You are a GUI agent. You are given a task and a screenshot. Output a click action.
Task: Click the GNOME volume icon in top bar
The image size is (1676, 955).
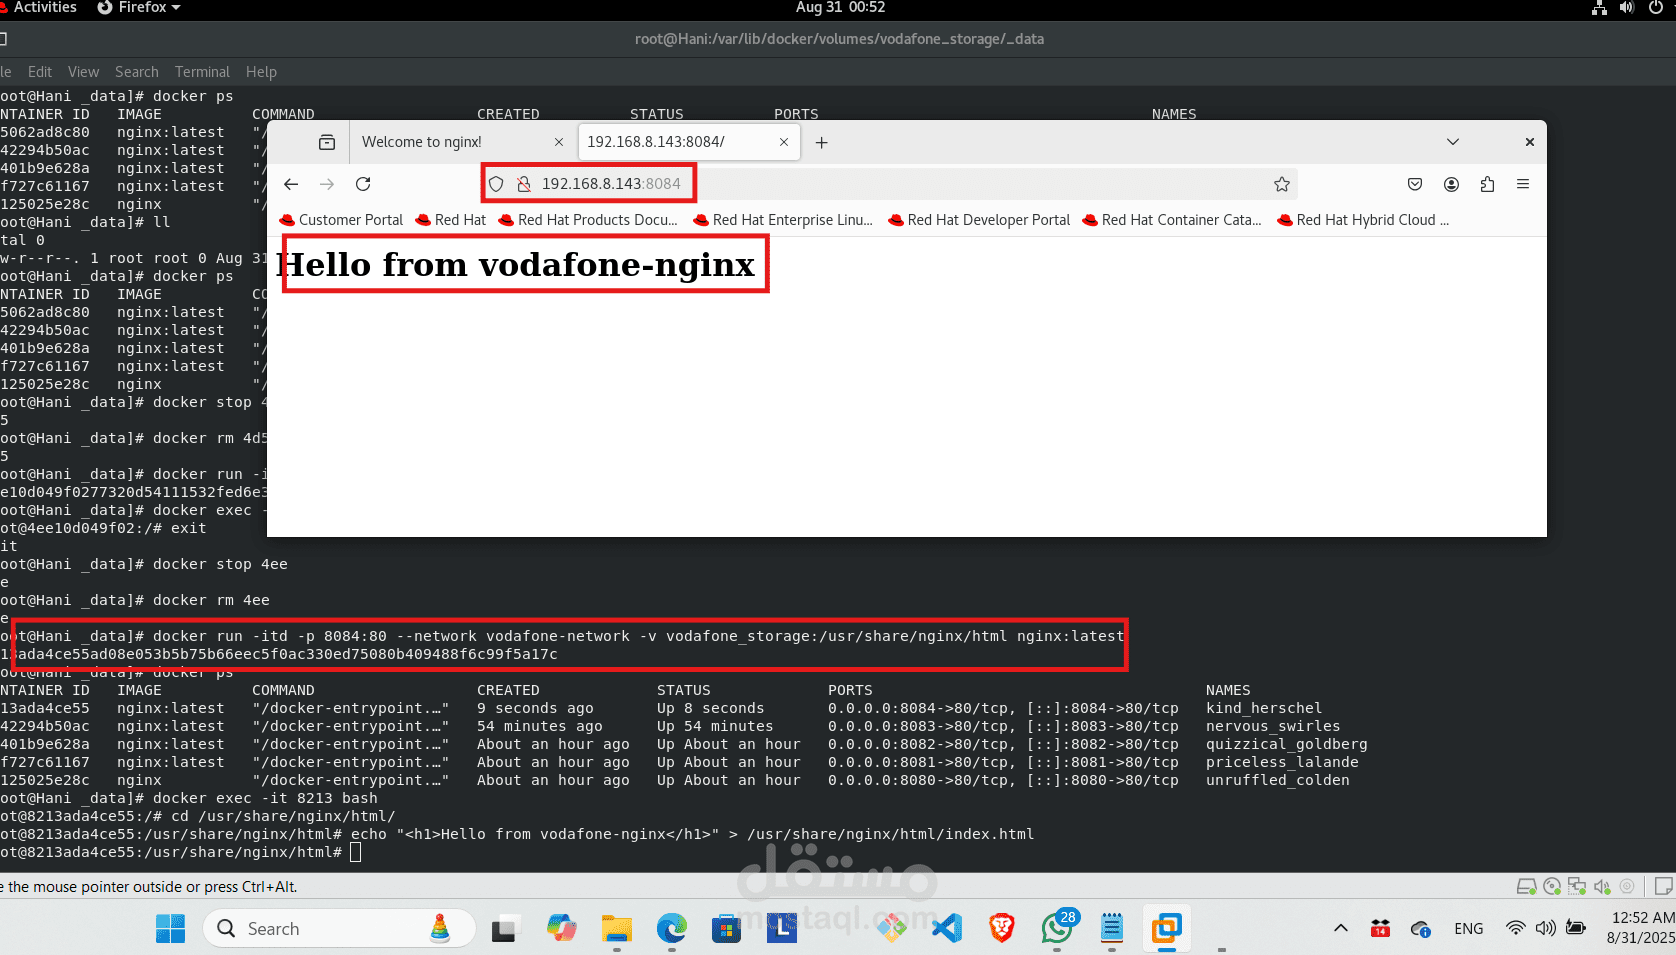[x=1627, y=8]
